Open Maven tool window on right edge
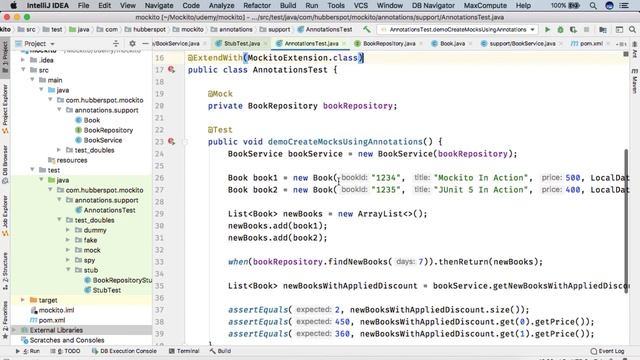This screenshot has height=360, width=640. (635, 80)
